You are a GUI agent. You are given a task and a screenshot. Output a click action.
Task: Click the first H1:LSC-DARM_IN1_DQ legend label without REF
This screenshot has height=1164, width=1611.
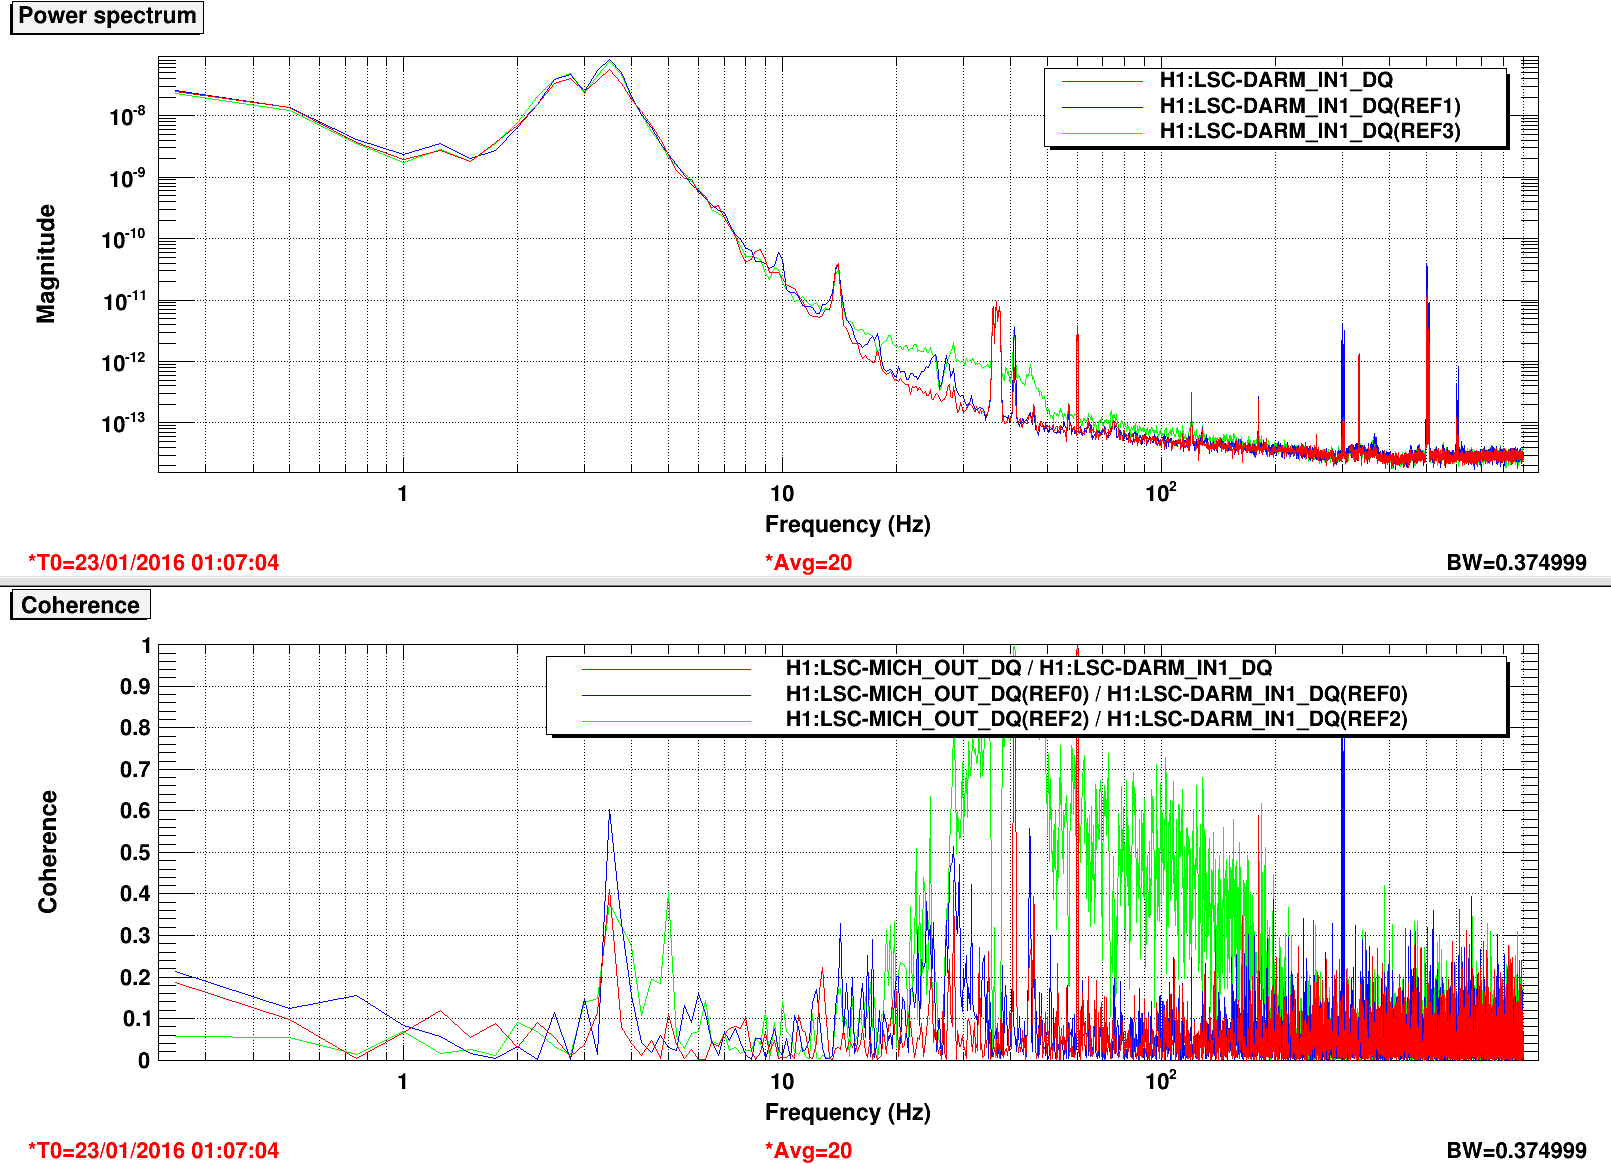[x=1275, y=80]
